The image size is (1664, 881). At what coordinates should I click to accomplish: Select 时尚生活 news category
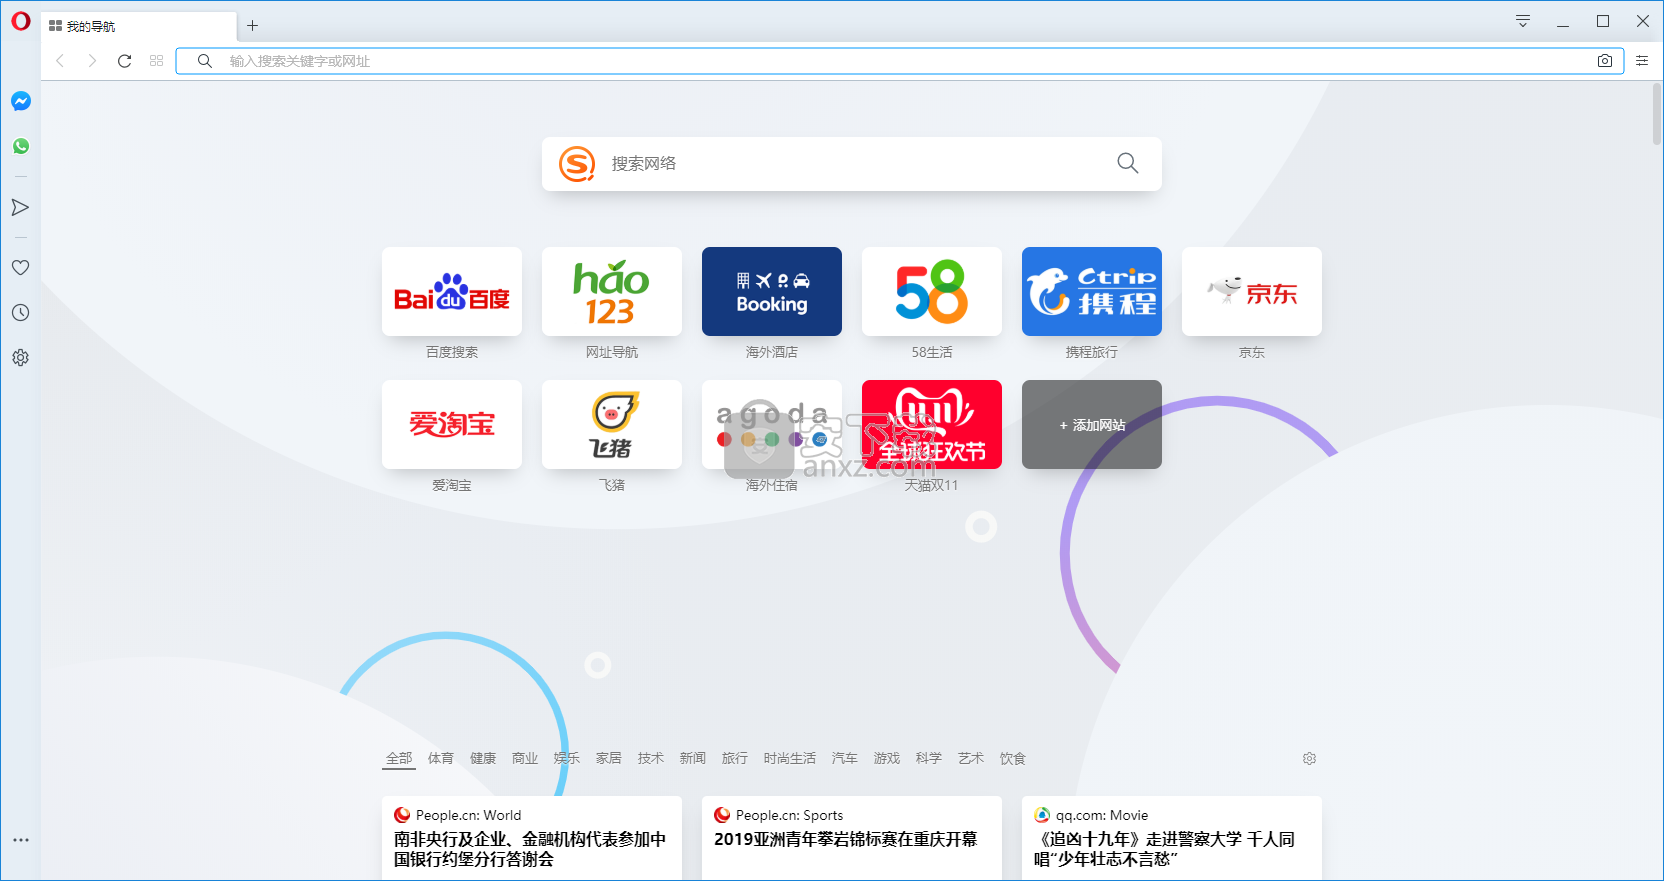click(x=790, y=758)
